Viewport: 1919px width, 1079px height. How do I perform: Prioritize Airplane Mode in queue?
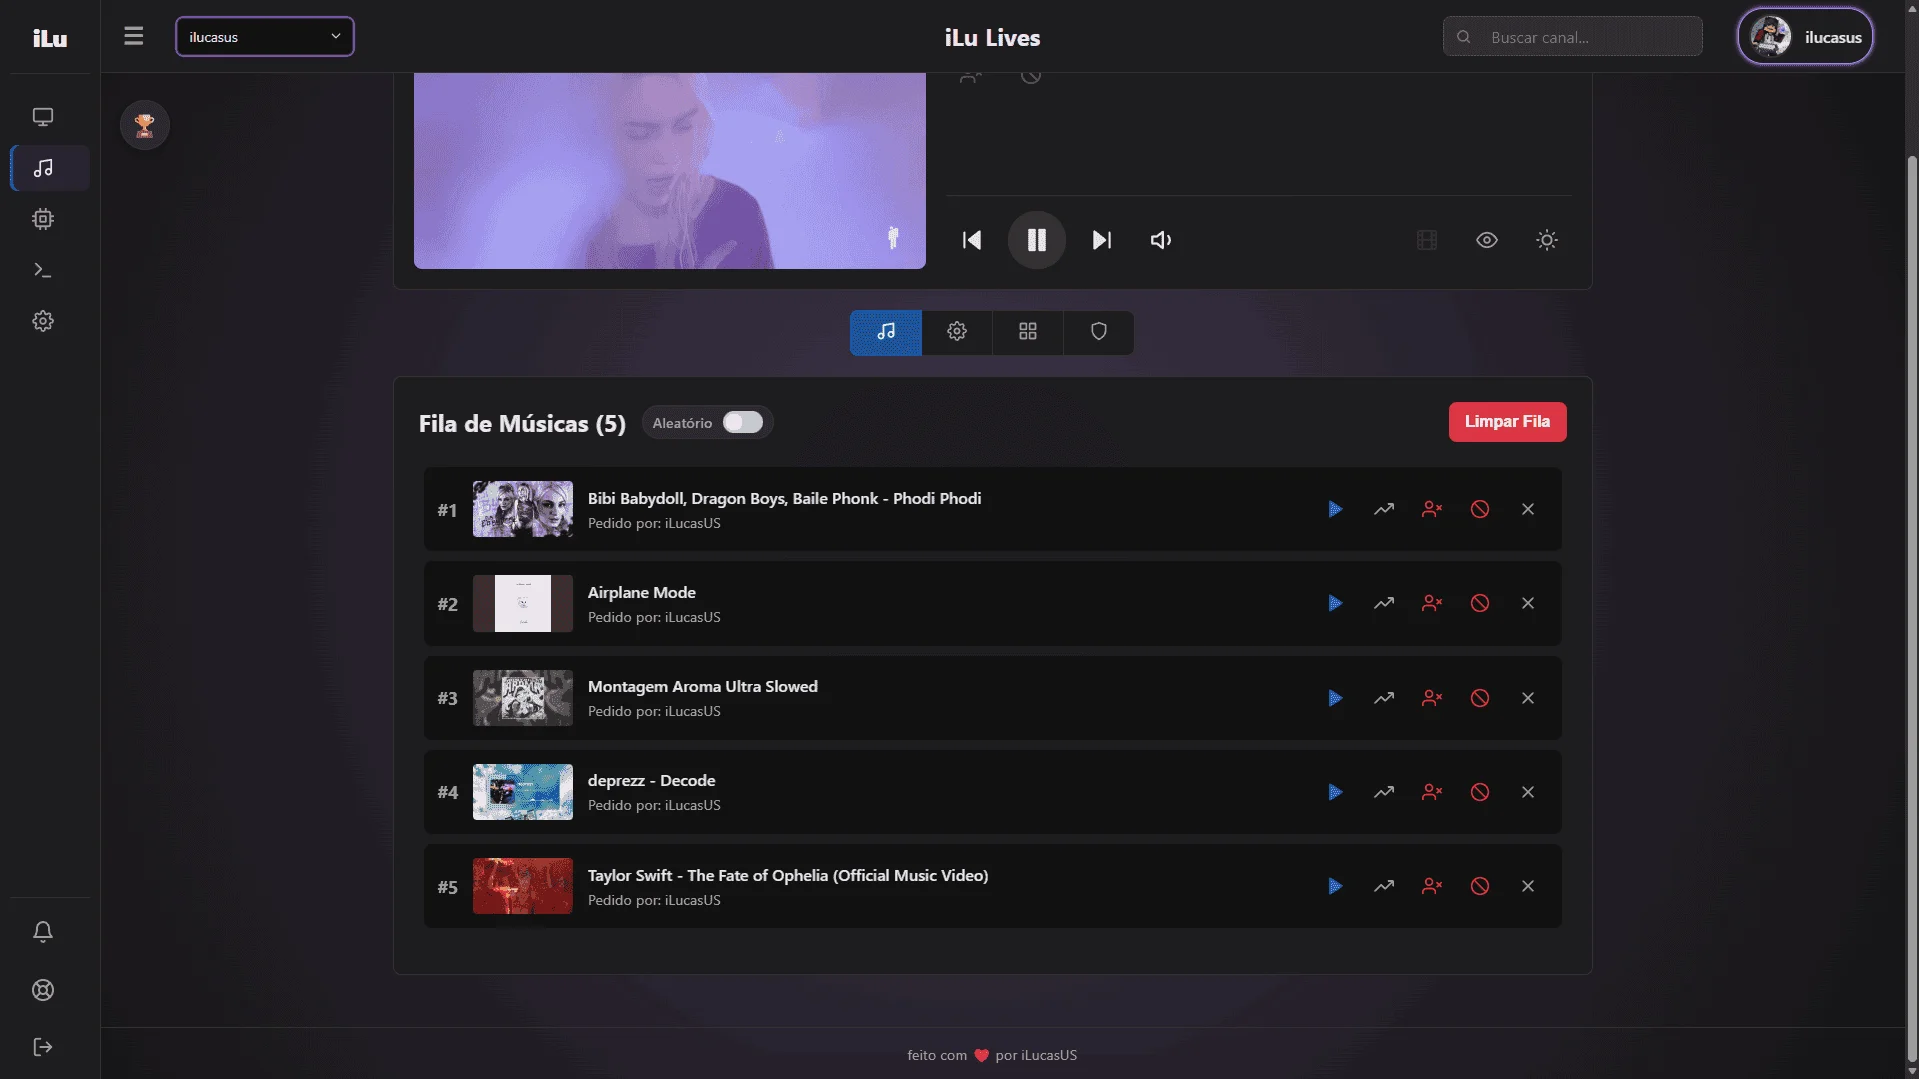1384,603
